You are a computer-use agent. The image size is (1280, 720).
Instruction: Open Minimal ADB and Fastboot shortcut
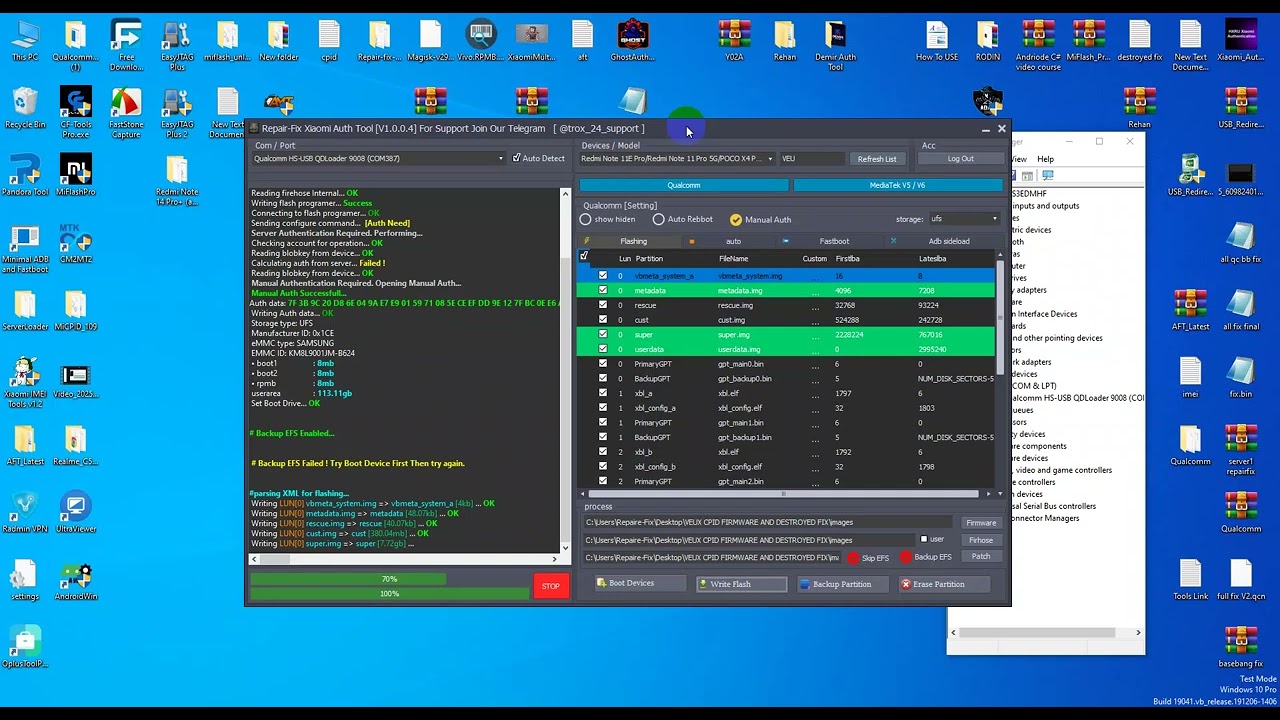point(25,249)
